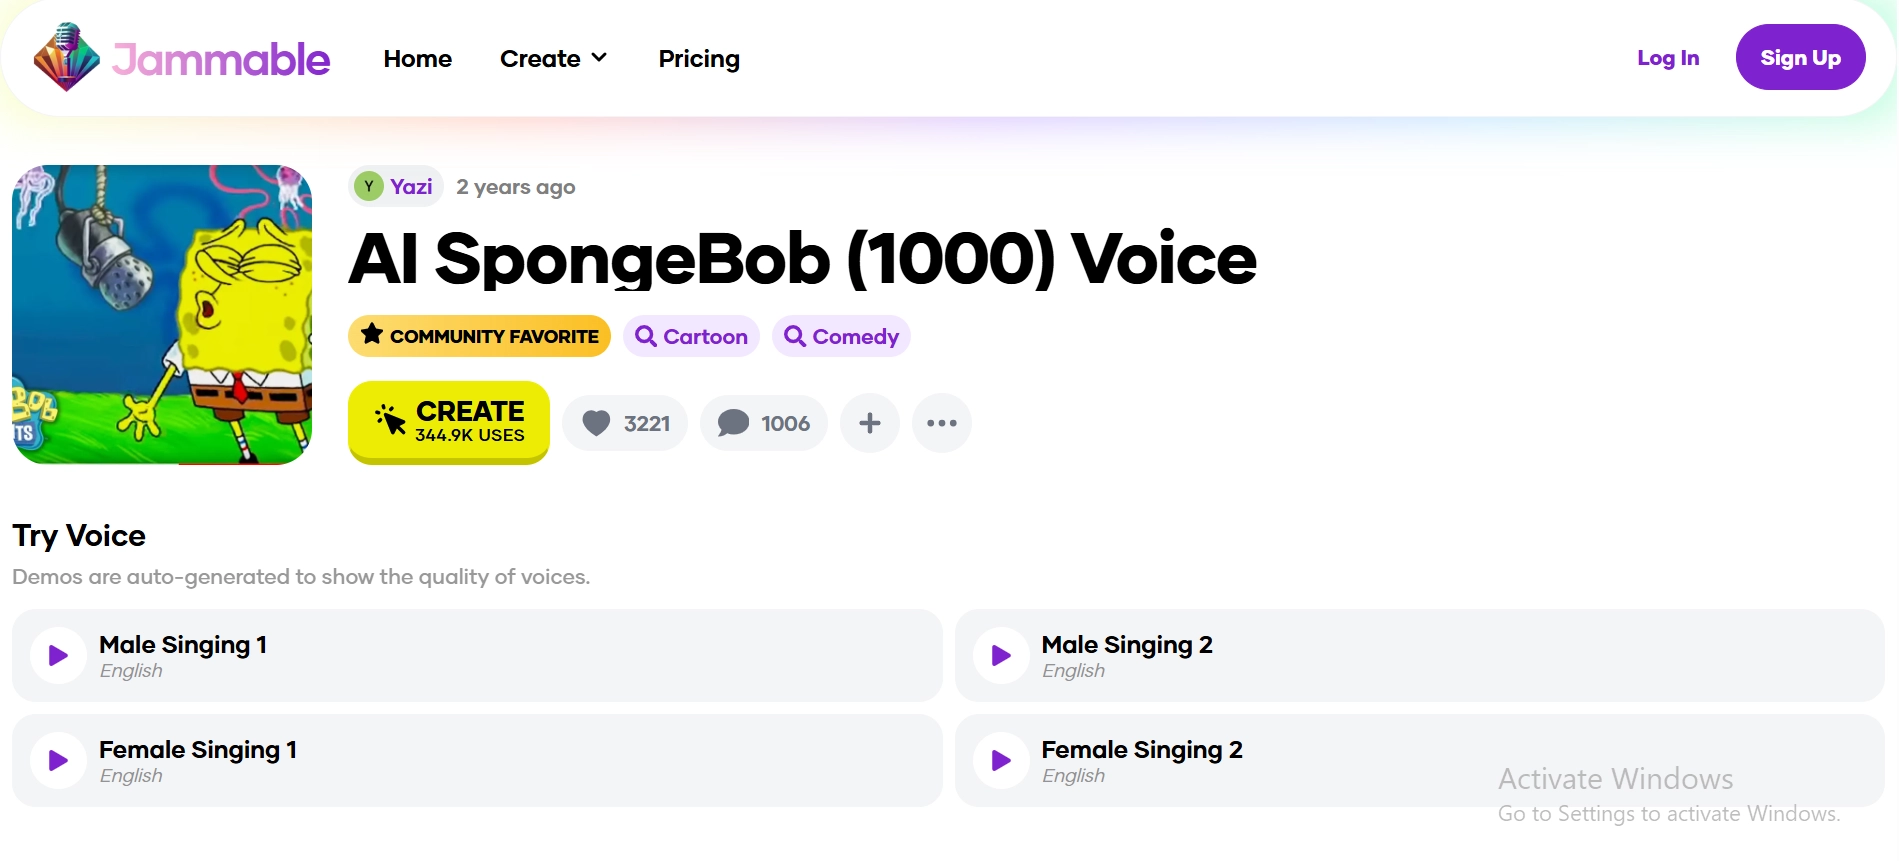Play the Female Singing 1 demo
The width and height of the screenshot is (1899, 861).
pos(57,760)
